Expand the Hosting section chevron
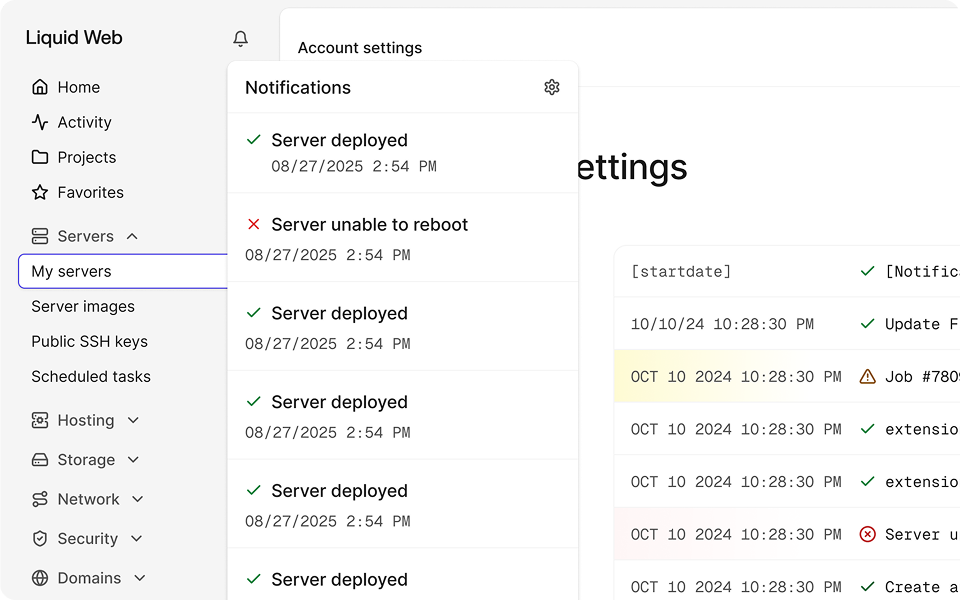 click(x=133, y=420)
